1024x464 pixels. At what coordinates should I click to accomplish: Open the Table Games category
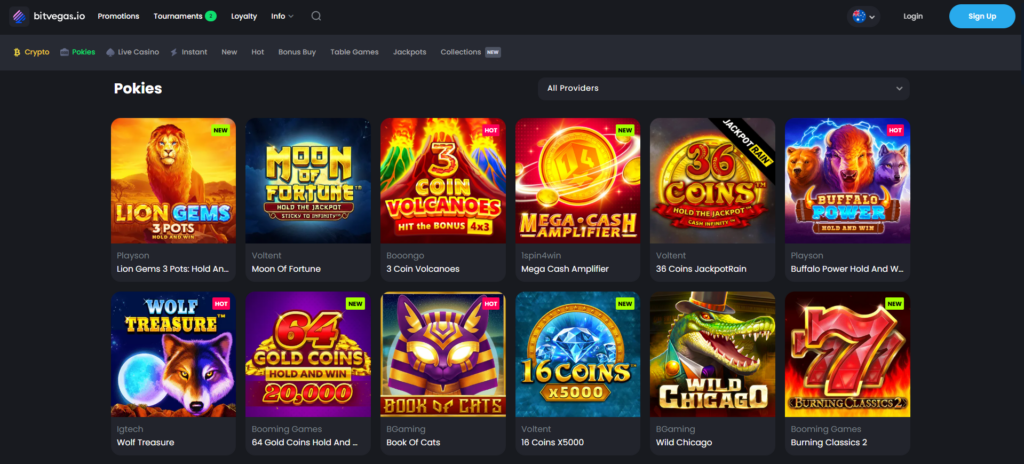(354, 52)
